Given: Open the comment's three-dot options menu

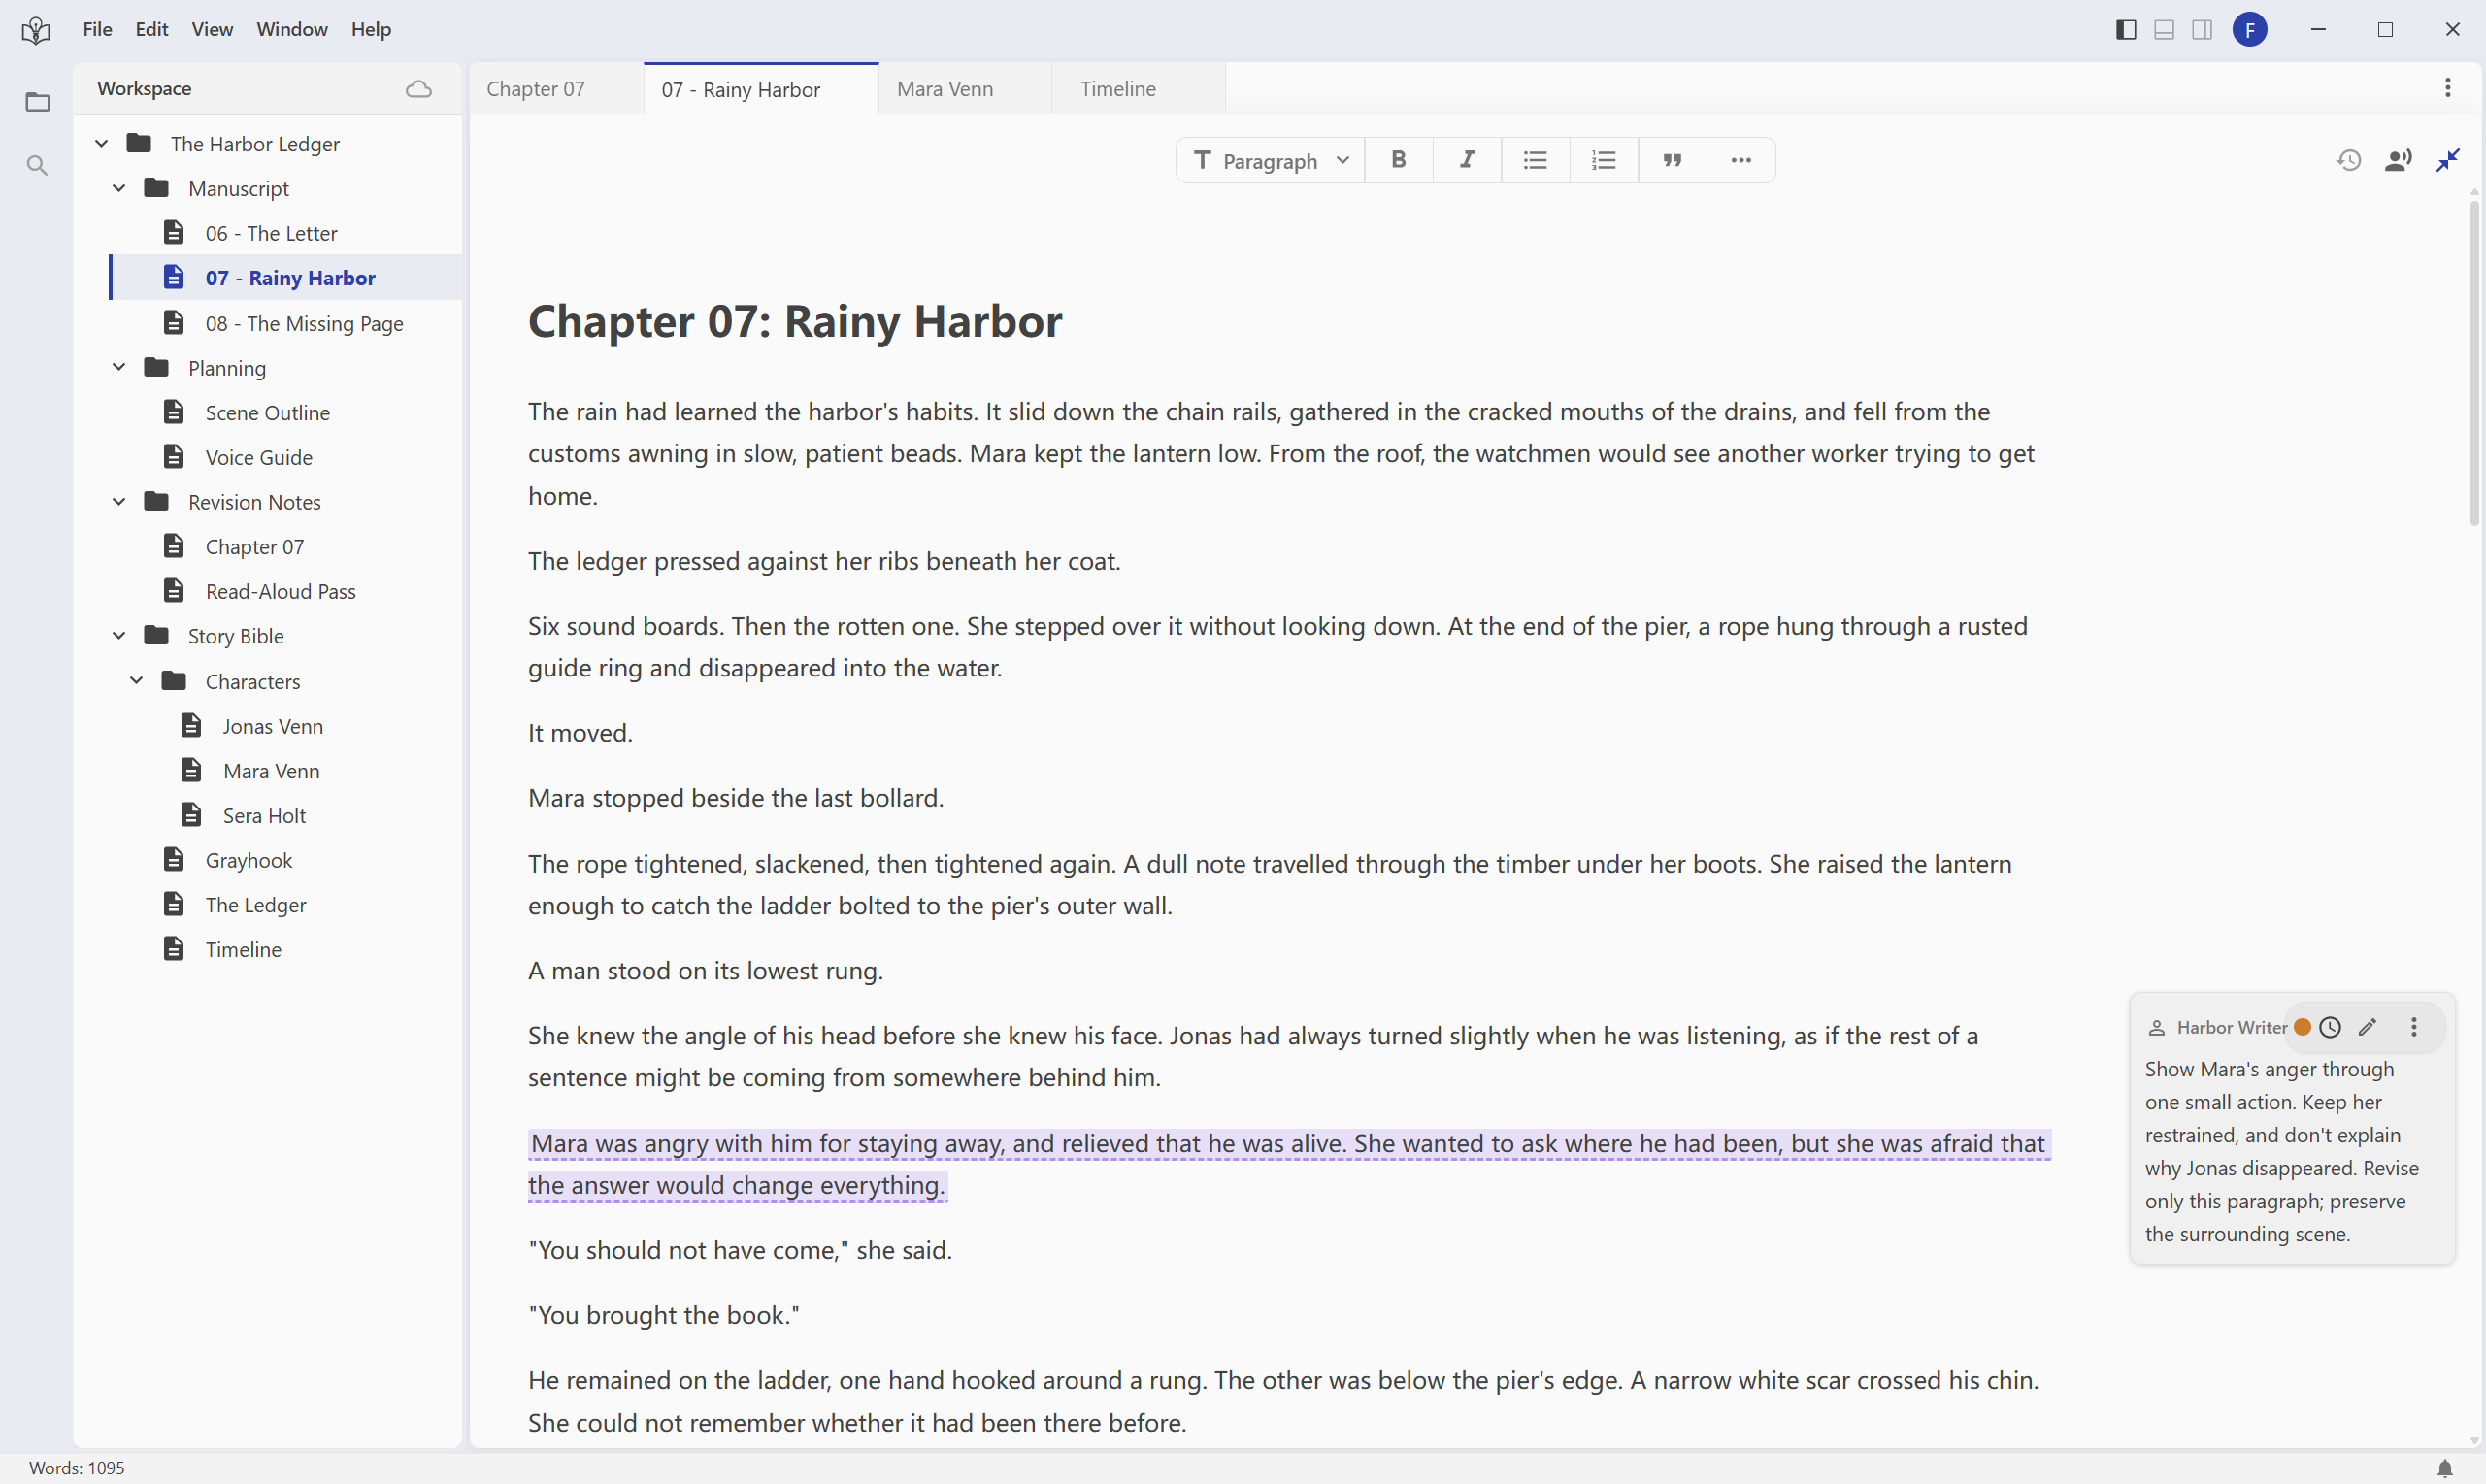Looking at the screenshot, I should (x=2414, y=1027).
